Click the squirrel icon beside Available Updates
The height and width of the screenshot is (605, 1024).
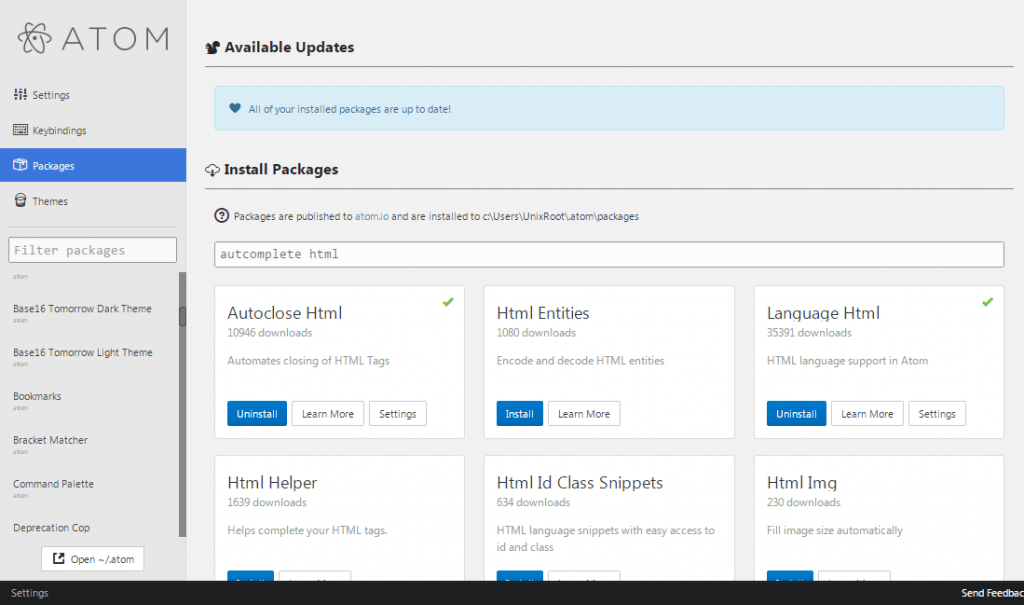(212, 46)
